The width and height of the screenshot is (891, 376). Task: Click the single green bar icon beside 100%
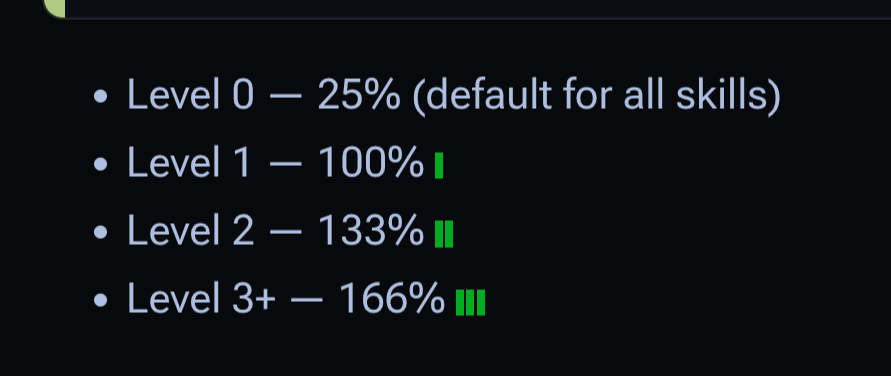tap(439, 165)
